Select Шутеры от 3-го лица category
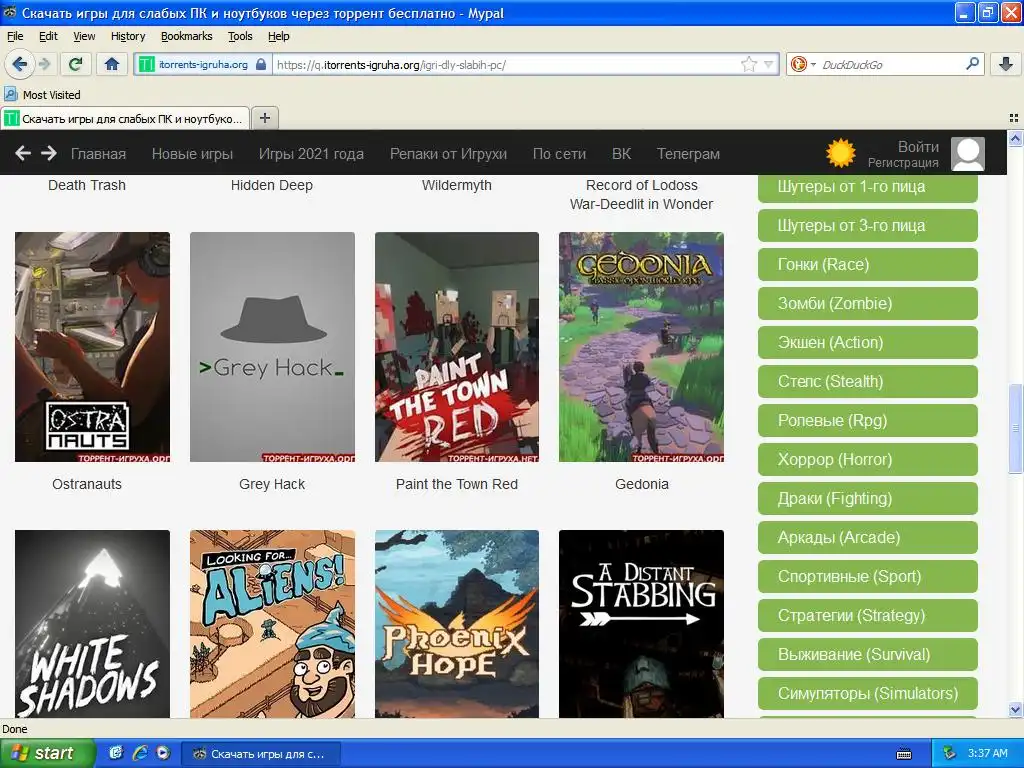This screenshot has width=1024, height=768. tap(867, 225)
